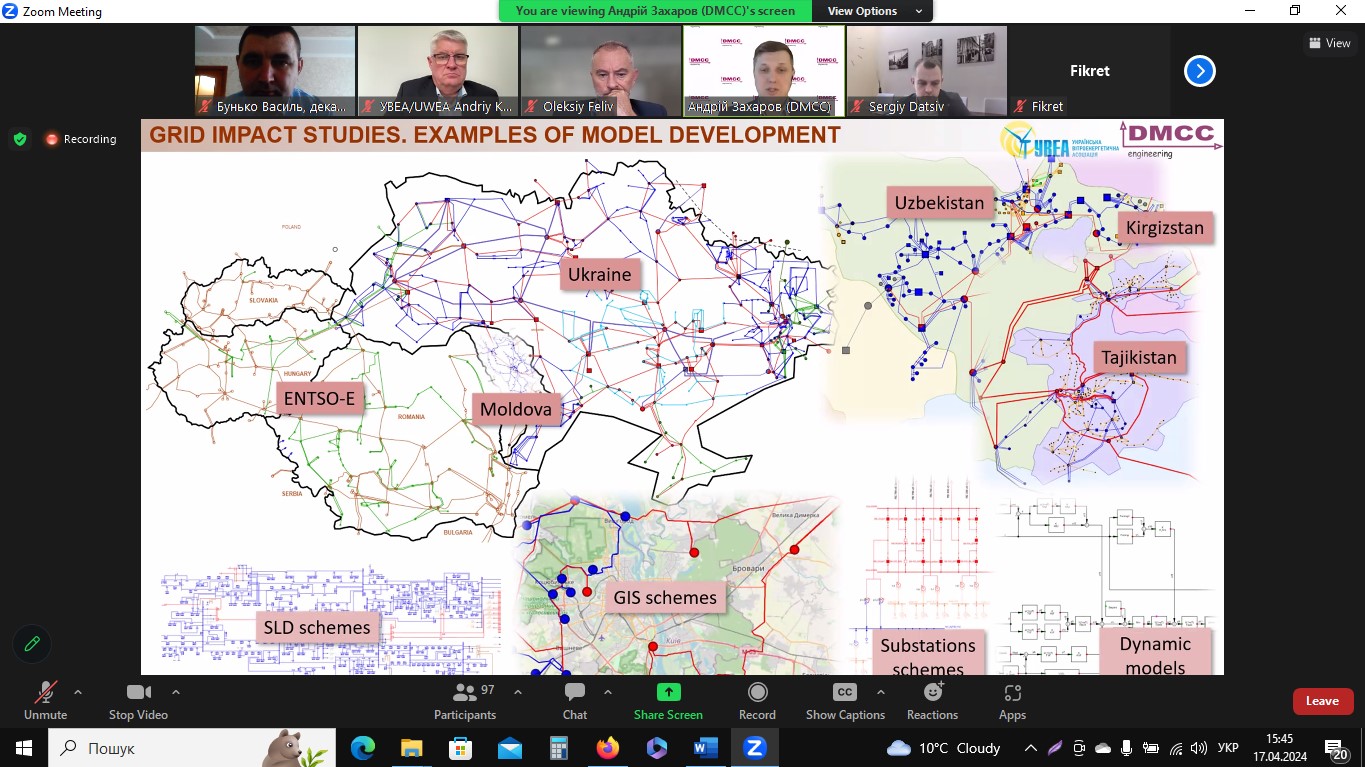Select Fikret participant tile

pyautogui.click(x=1090, y=71)
